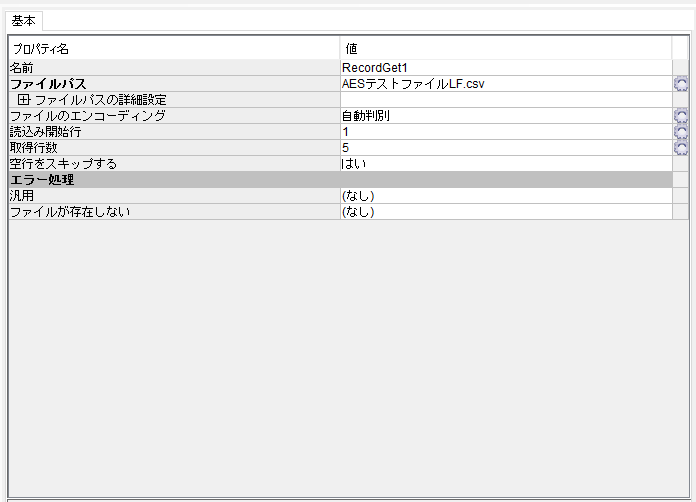Select the 名前 property label

pyautogui.click(x=21, y=68)
